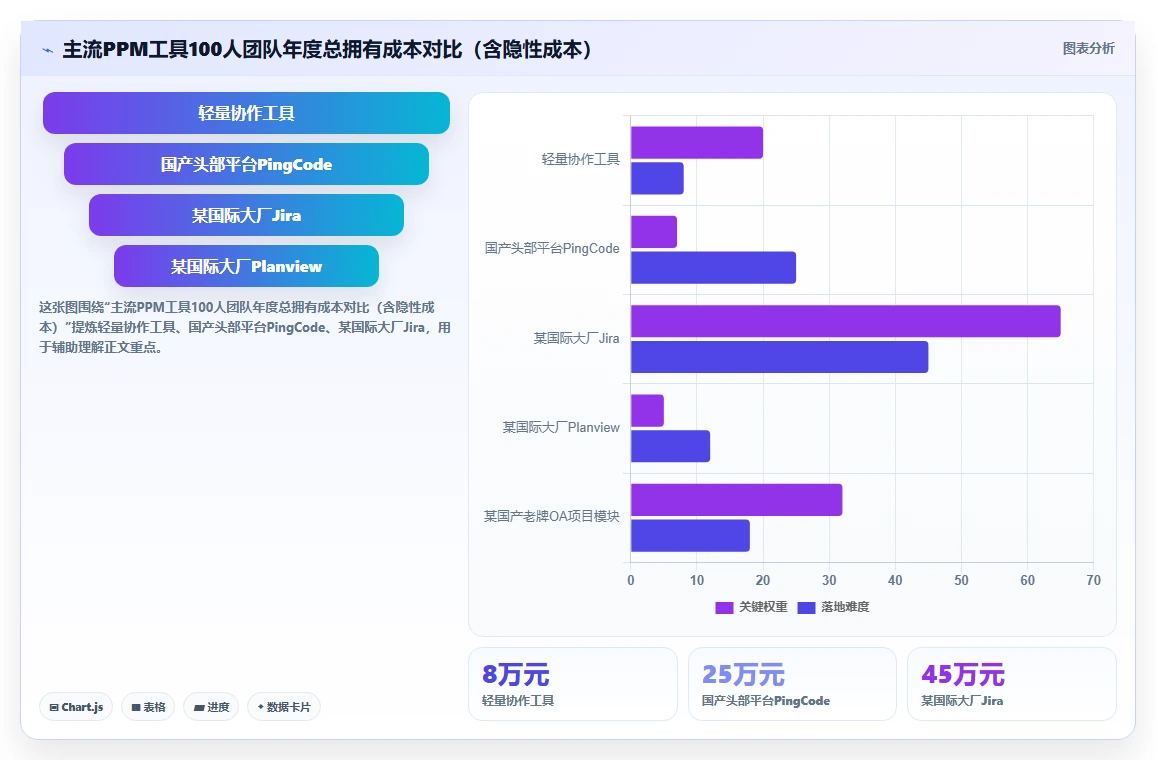Click the 某国际大厂Jira y-axis label

[x=577, y=338]
